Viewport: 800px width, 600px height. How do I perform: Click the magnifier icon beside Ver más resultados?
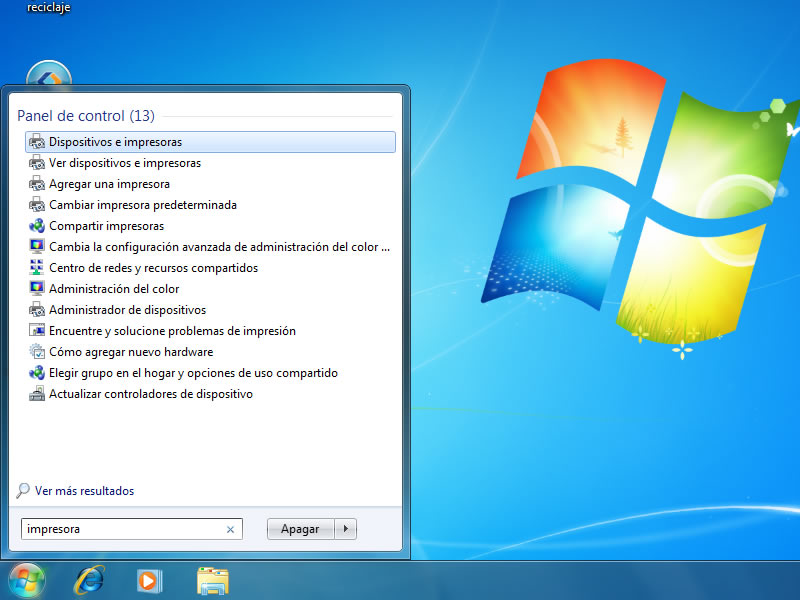(x=23, y=490)
